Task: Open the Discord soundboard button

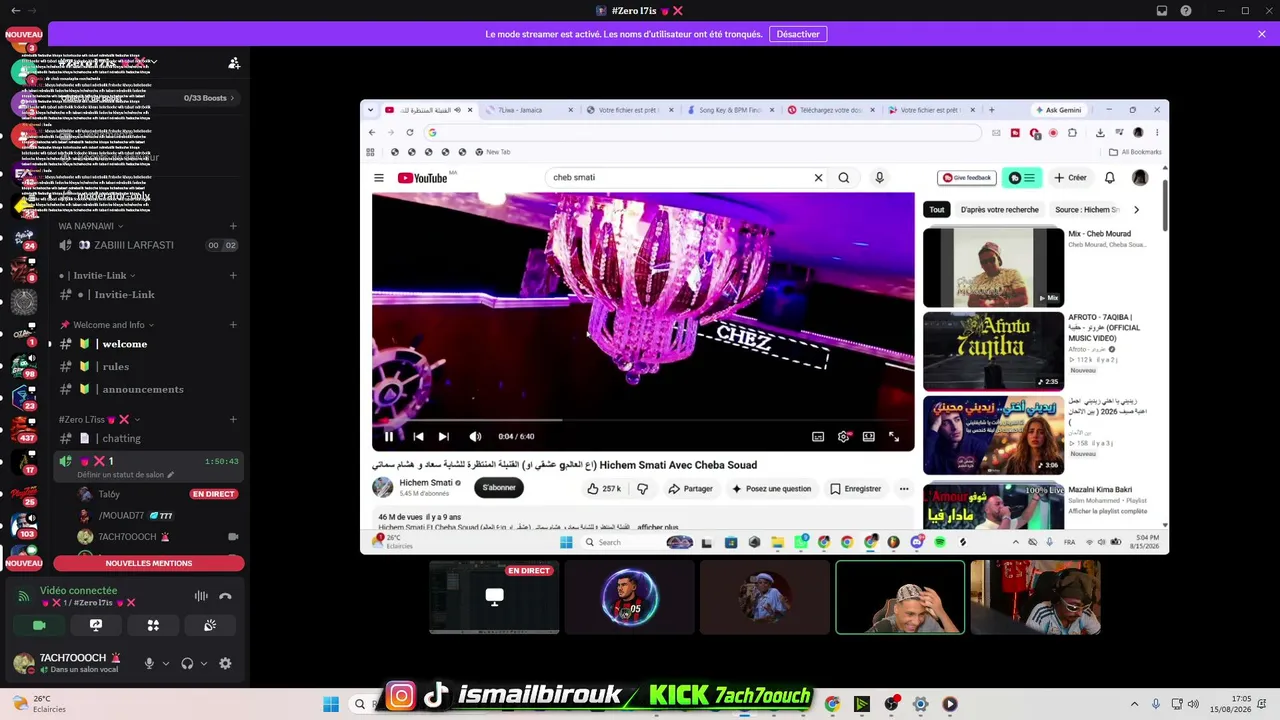Action: point(210,625)
